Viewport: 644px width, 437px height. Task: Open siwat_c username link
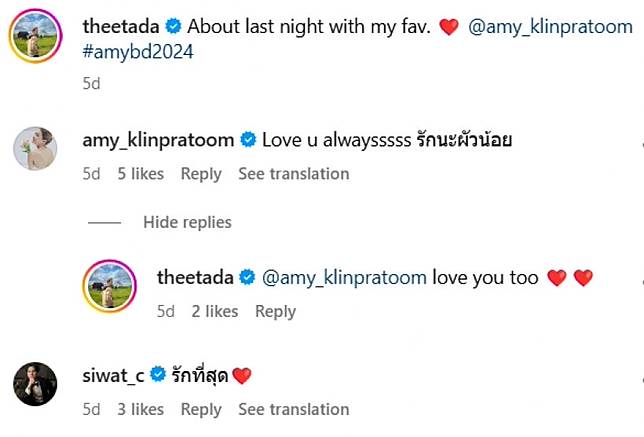(x=113, y=375)
